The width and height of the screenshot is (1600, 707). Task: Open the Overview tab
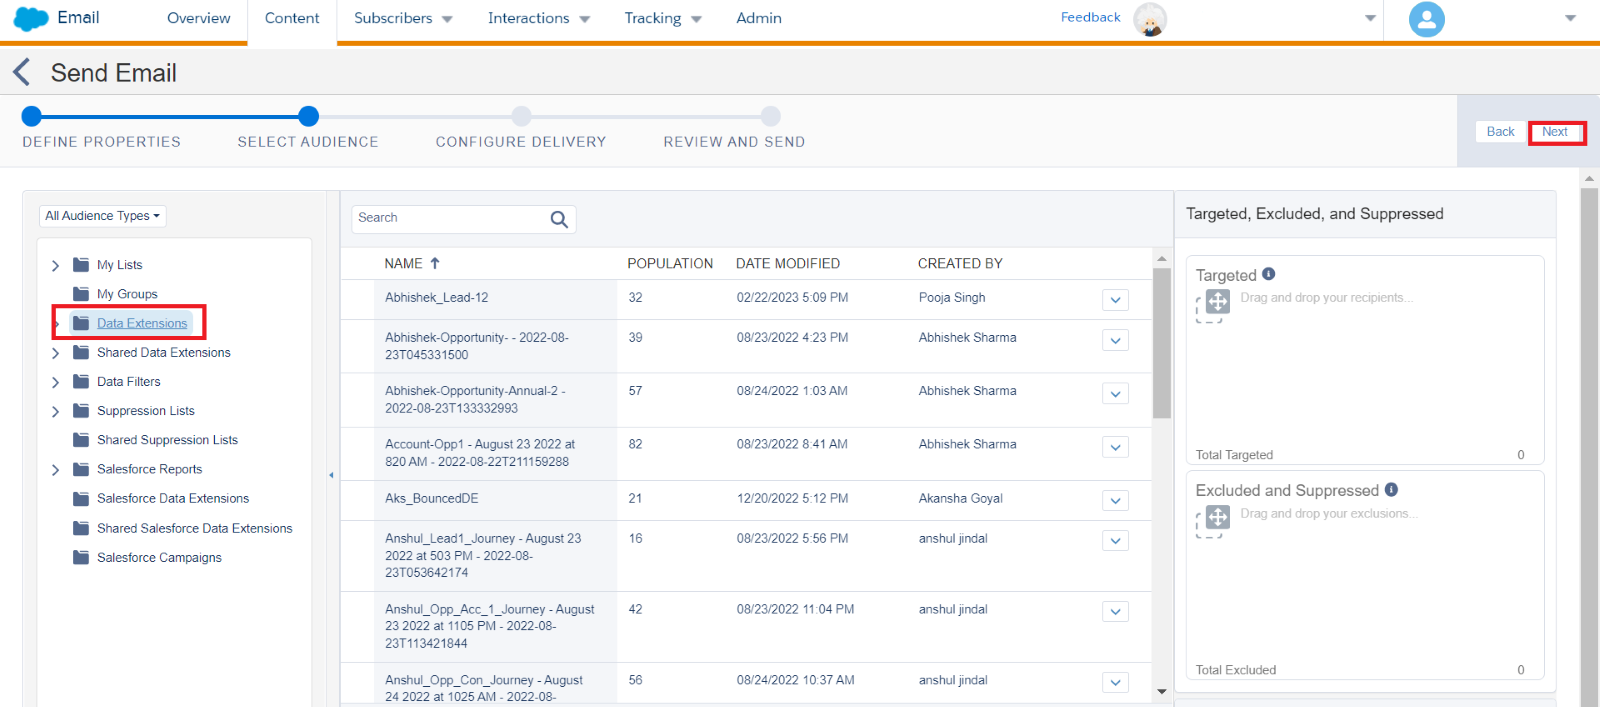(x=199, y=18)
